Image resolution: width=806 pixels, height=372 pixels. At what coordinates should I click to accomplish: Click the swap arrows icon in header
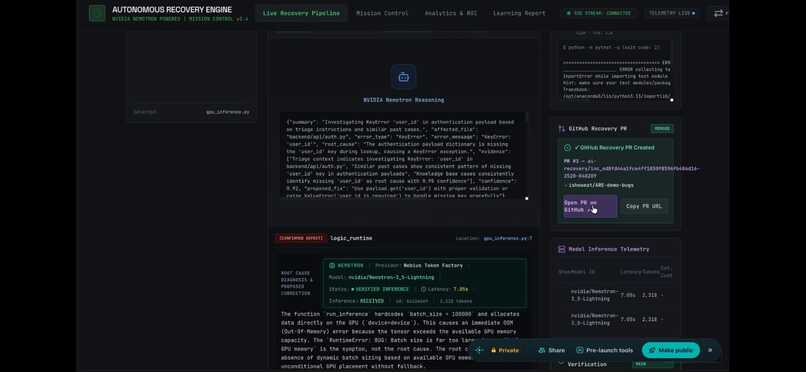[x=719, y=13]
